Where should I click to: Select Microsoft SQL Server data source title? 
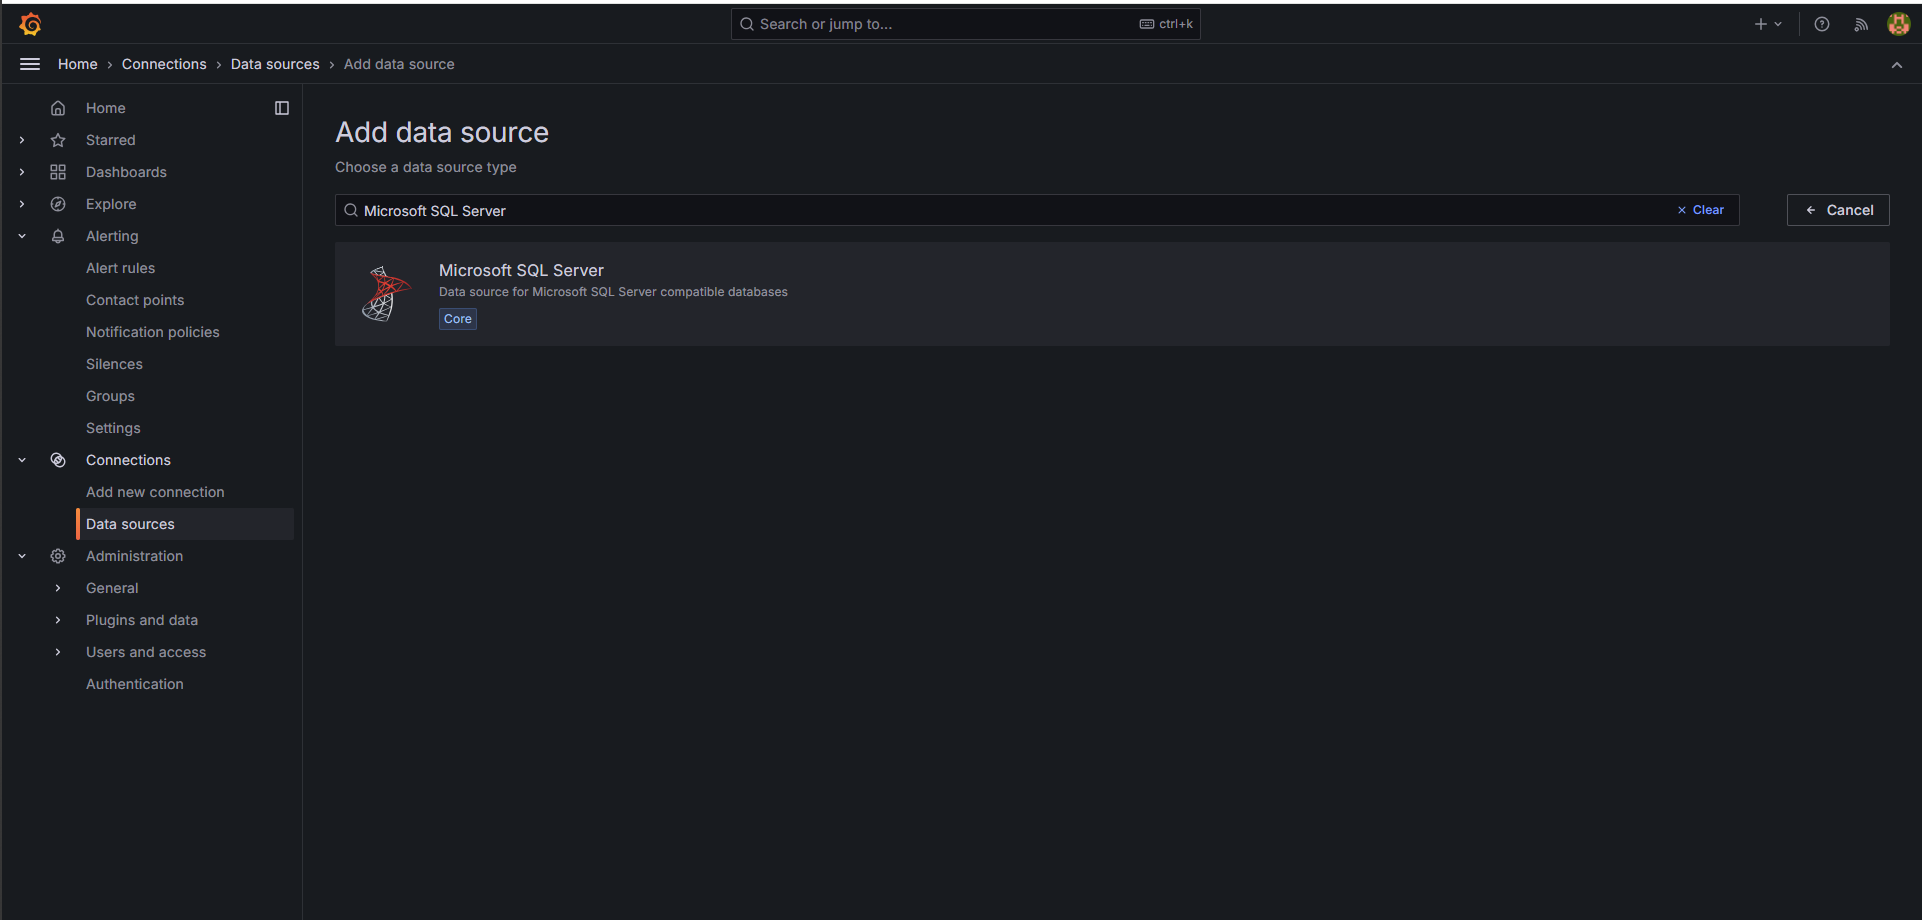(x=521, y=270)
